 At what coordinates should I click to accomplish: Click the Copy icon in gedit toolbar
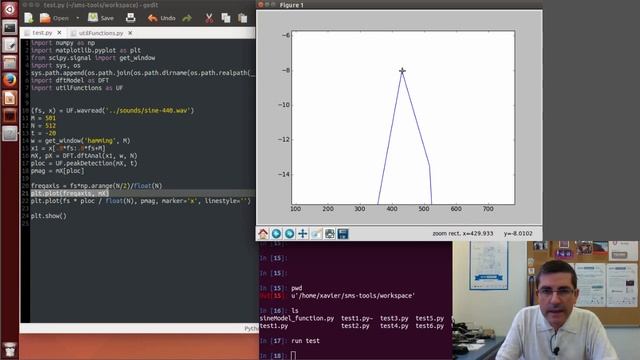tap(226, 18)
